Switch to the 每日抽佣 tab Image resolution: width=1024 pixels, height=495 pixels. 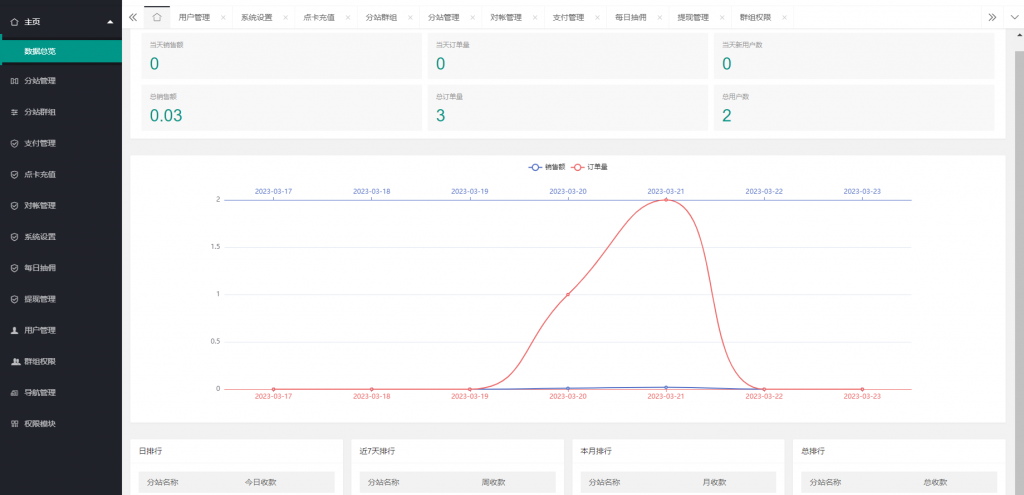[x=631, y=18]
